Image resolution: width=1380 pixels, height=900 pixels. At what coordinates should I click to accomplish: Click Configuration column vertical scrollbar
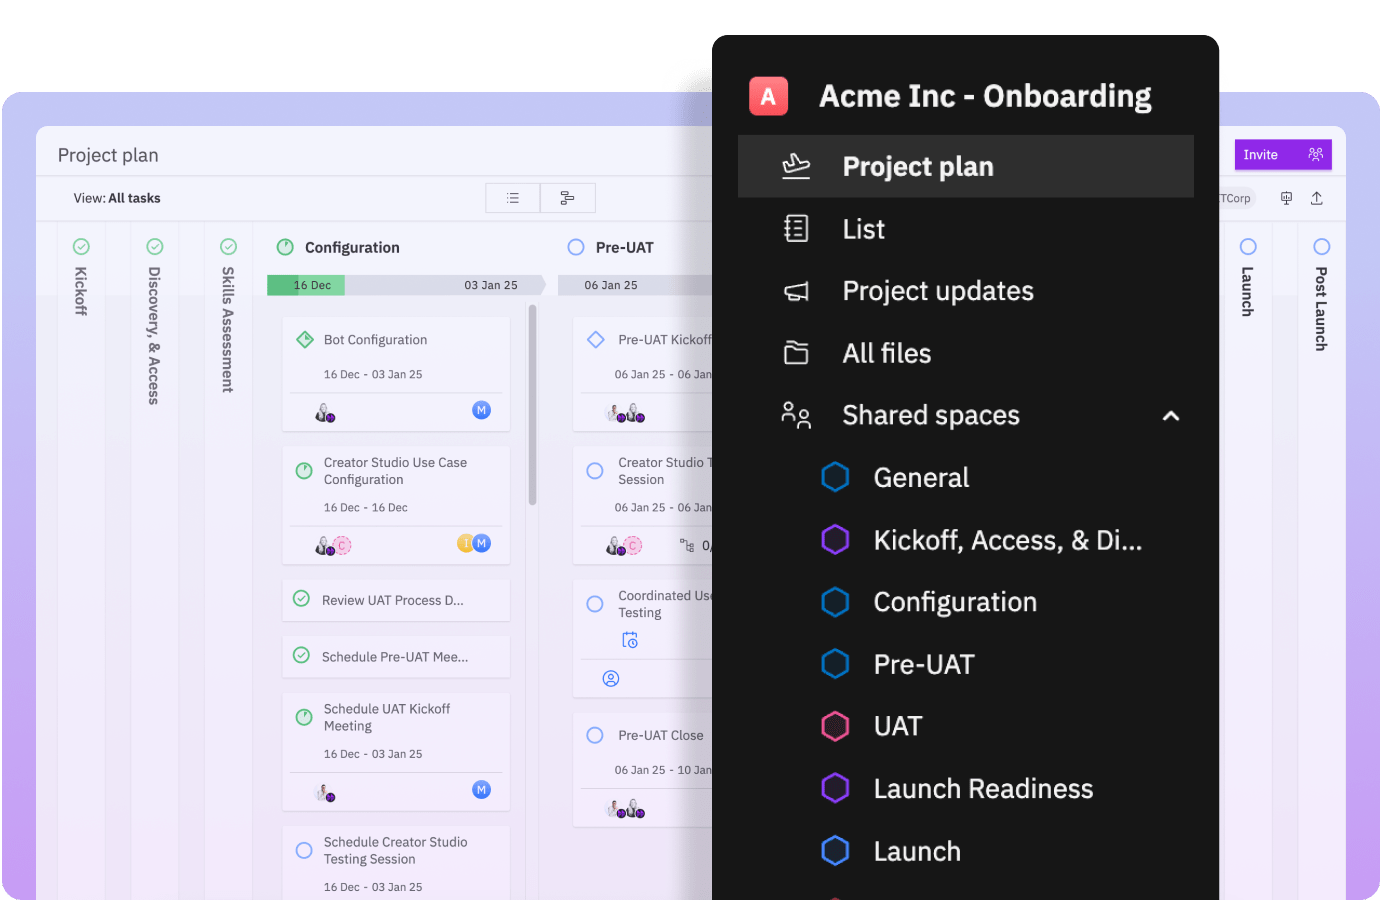coord(533,405)
